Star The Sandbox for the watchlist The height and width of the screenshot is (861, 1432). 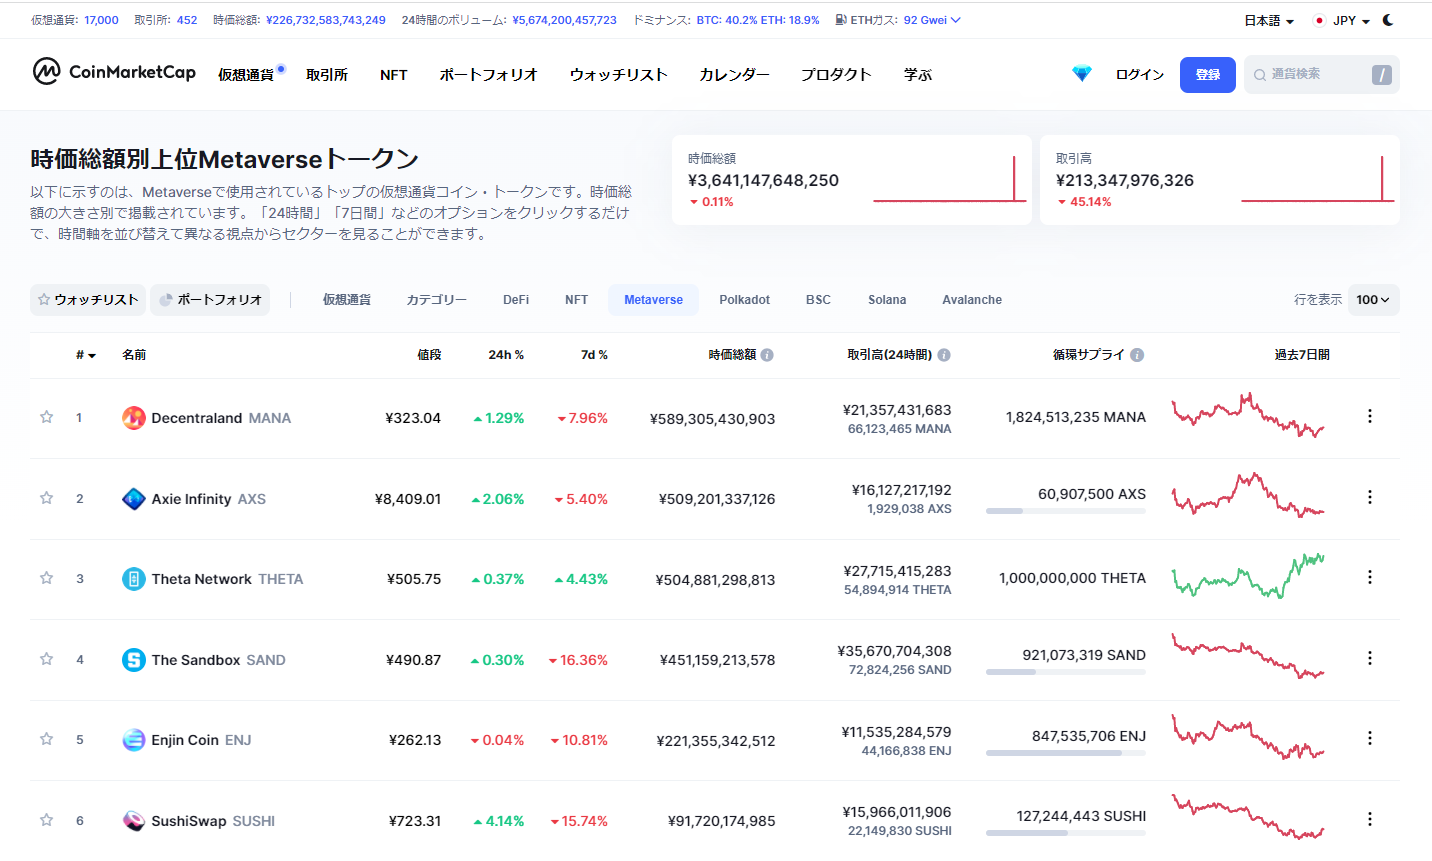tap(46, 659)
